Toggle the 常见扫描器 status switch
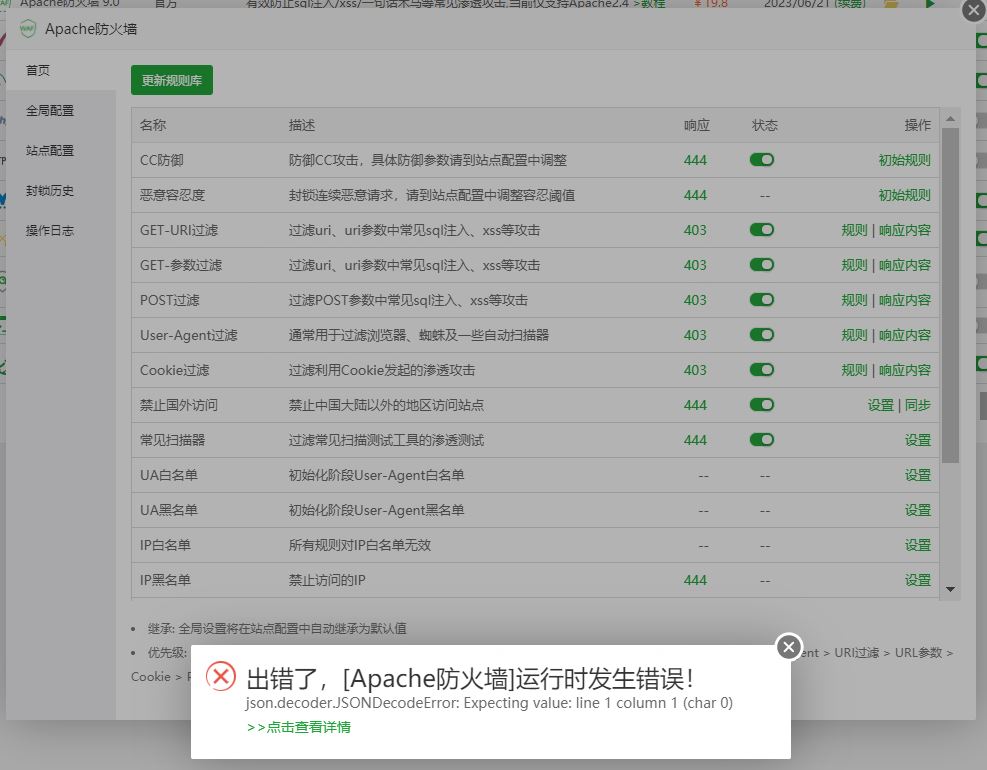Viewport: 987px width, 770px height. 762,439
